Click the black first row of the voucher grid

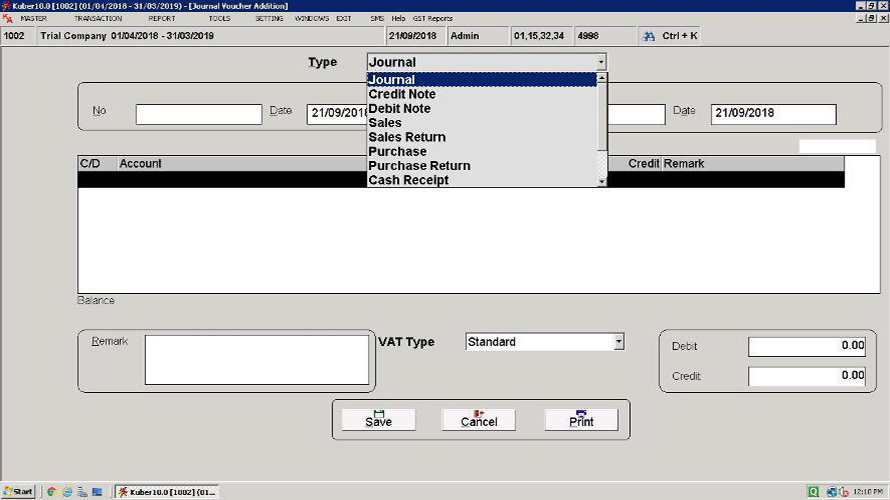pos(461,179)
